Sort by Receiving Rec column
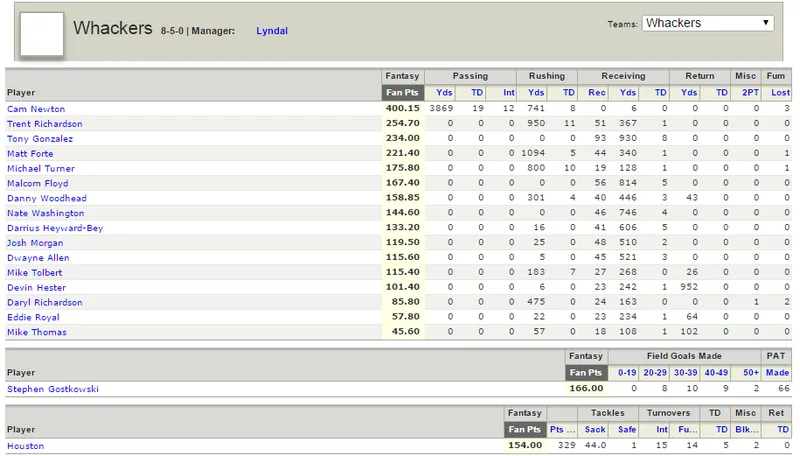The height and width of the screenshot is (456, 800). [x=597, y=92]
